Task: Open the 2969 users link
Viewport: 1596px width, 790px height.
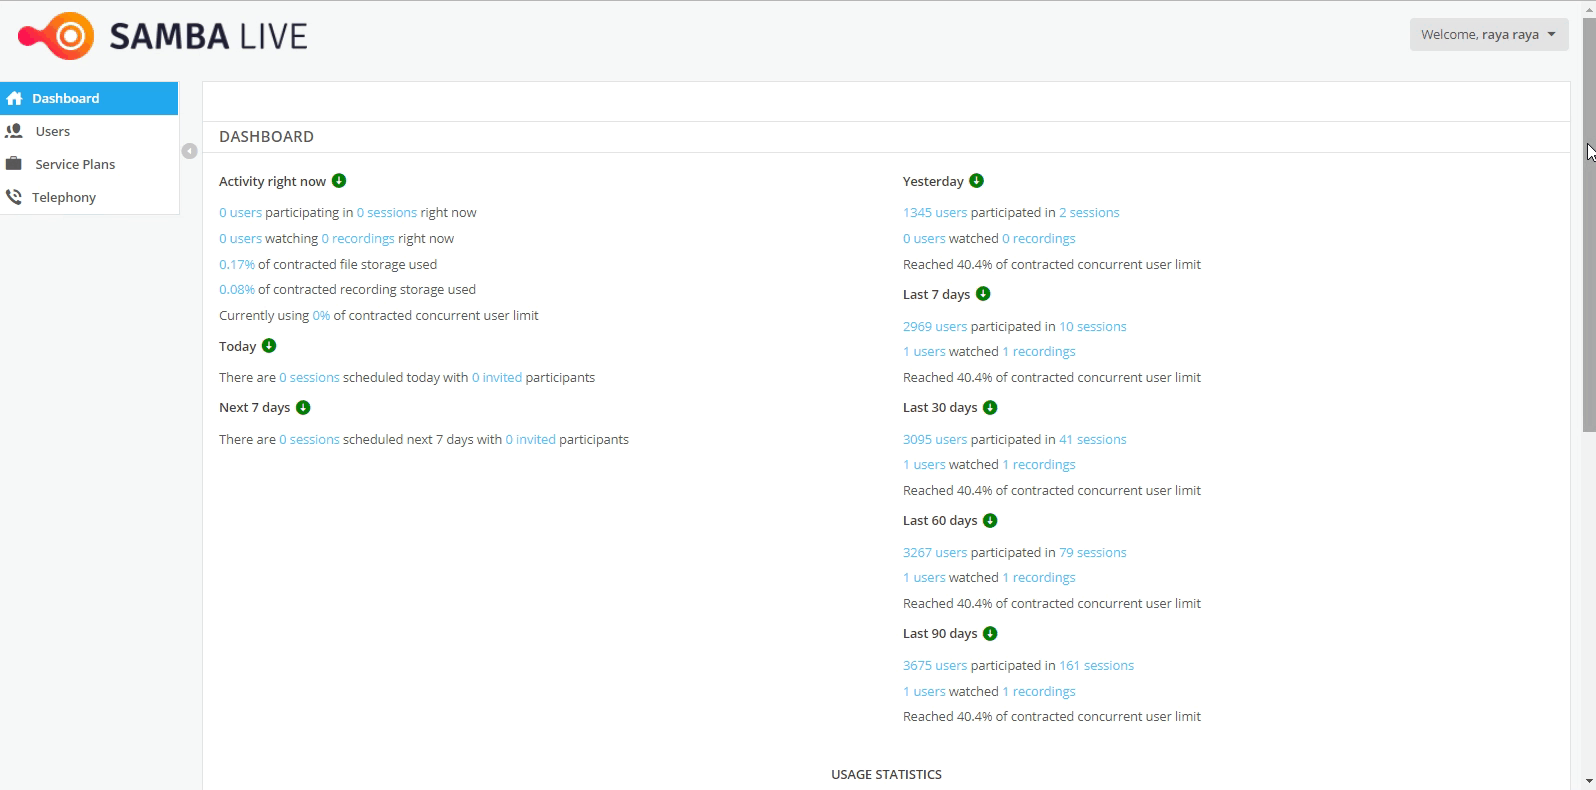Action: pyautogui.click(x=935, y=326)
